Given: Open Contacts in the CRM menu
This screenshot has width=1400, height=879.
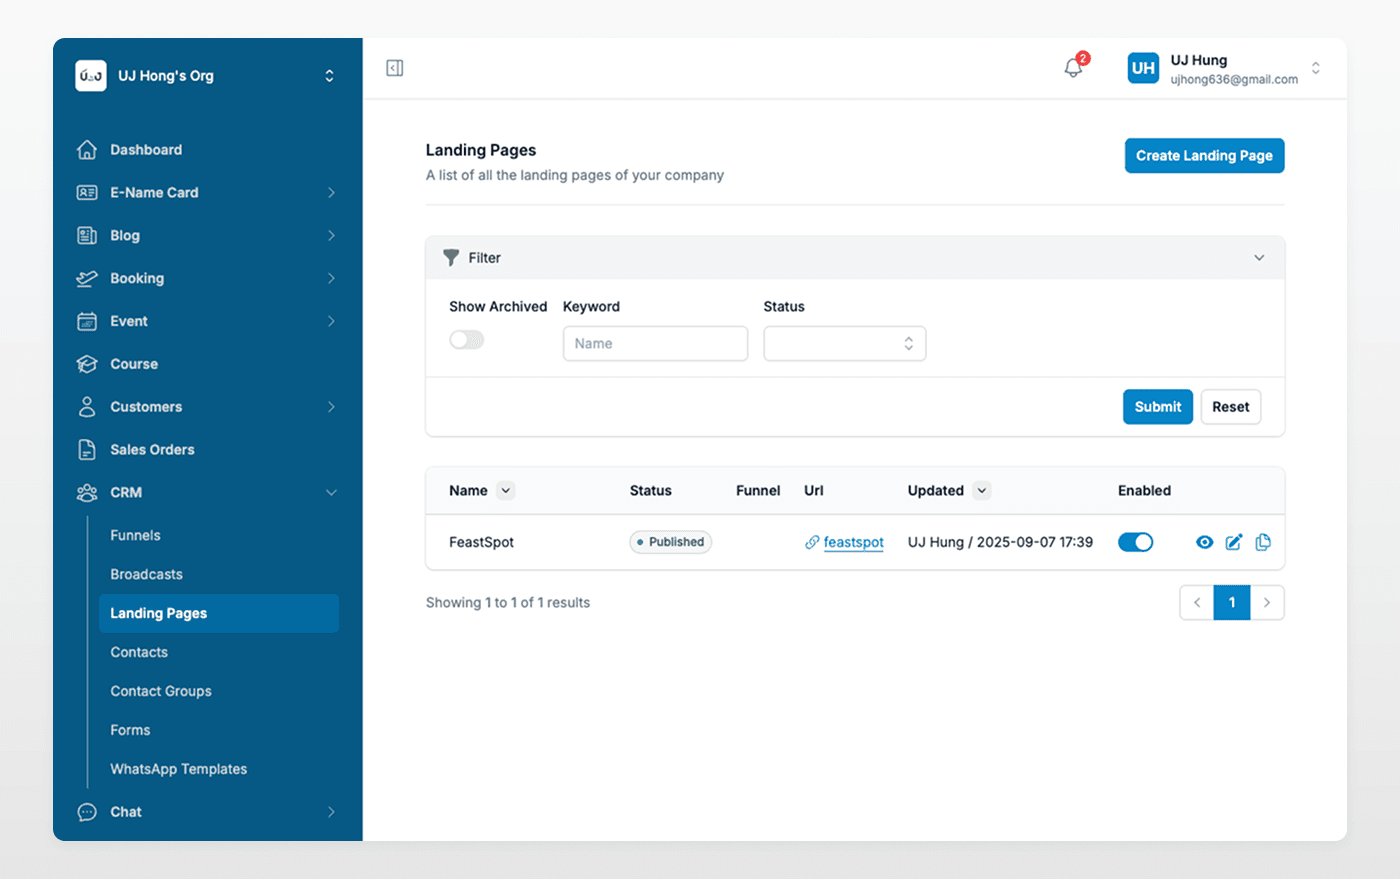Looking at the screenshot, I should pyautogui.click(x=139, y=652).
